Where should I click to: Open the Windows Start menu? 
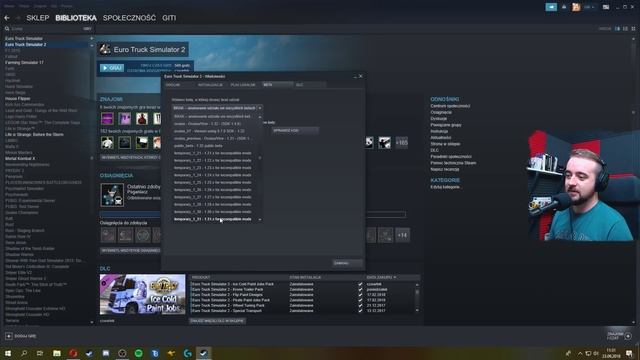click(x=8, y=353)
